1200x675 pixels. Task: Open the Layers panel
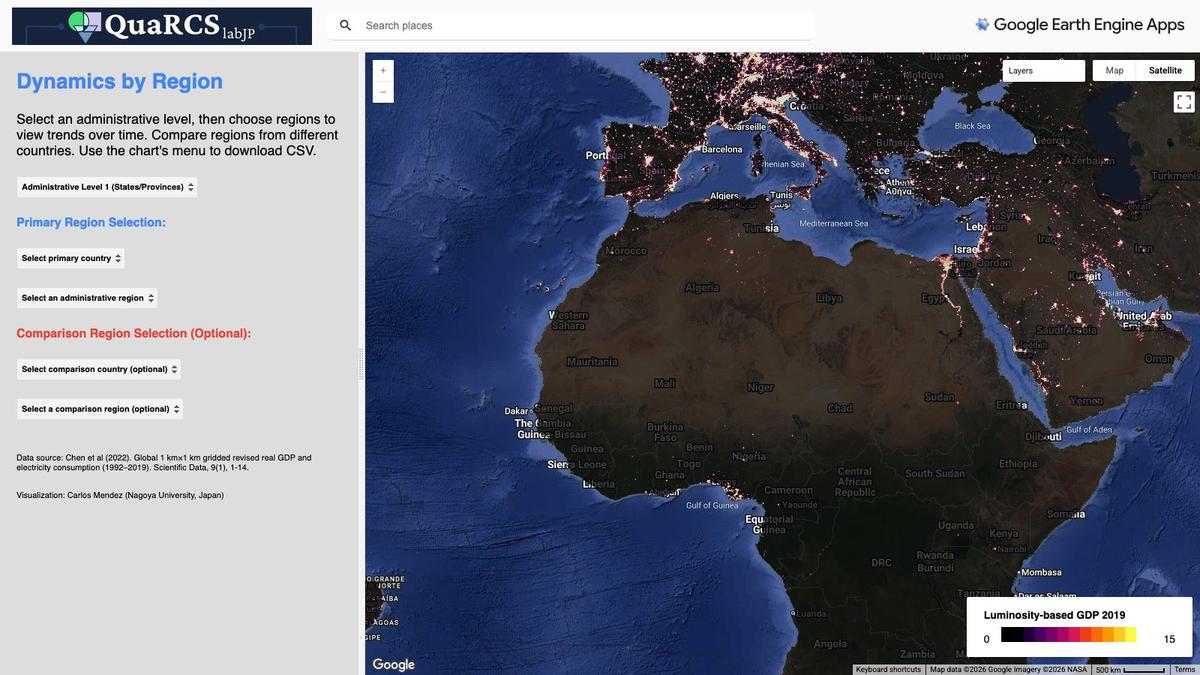1044,71
